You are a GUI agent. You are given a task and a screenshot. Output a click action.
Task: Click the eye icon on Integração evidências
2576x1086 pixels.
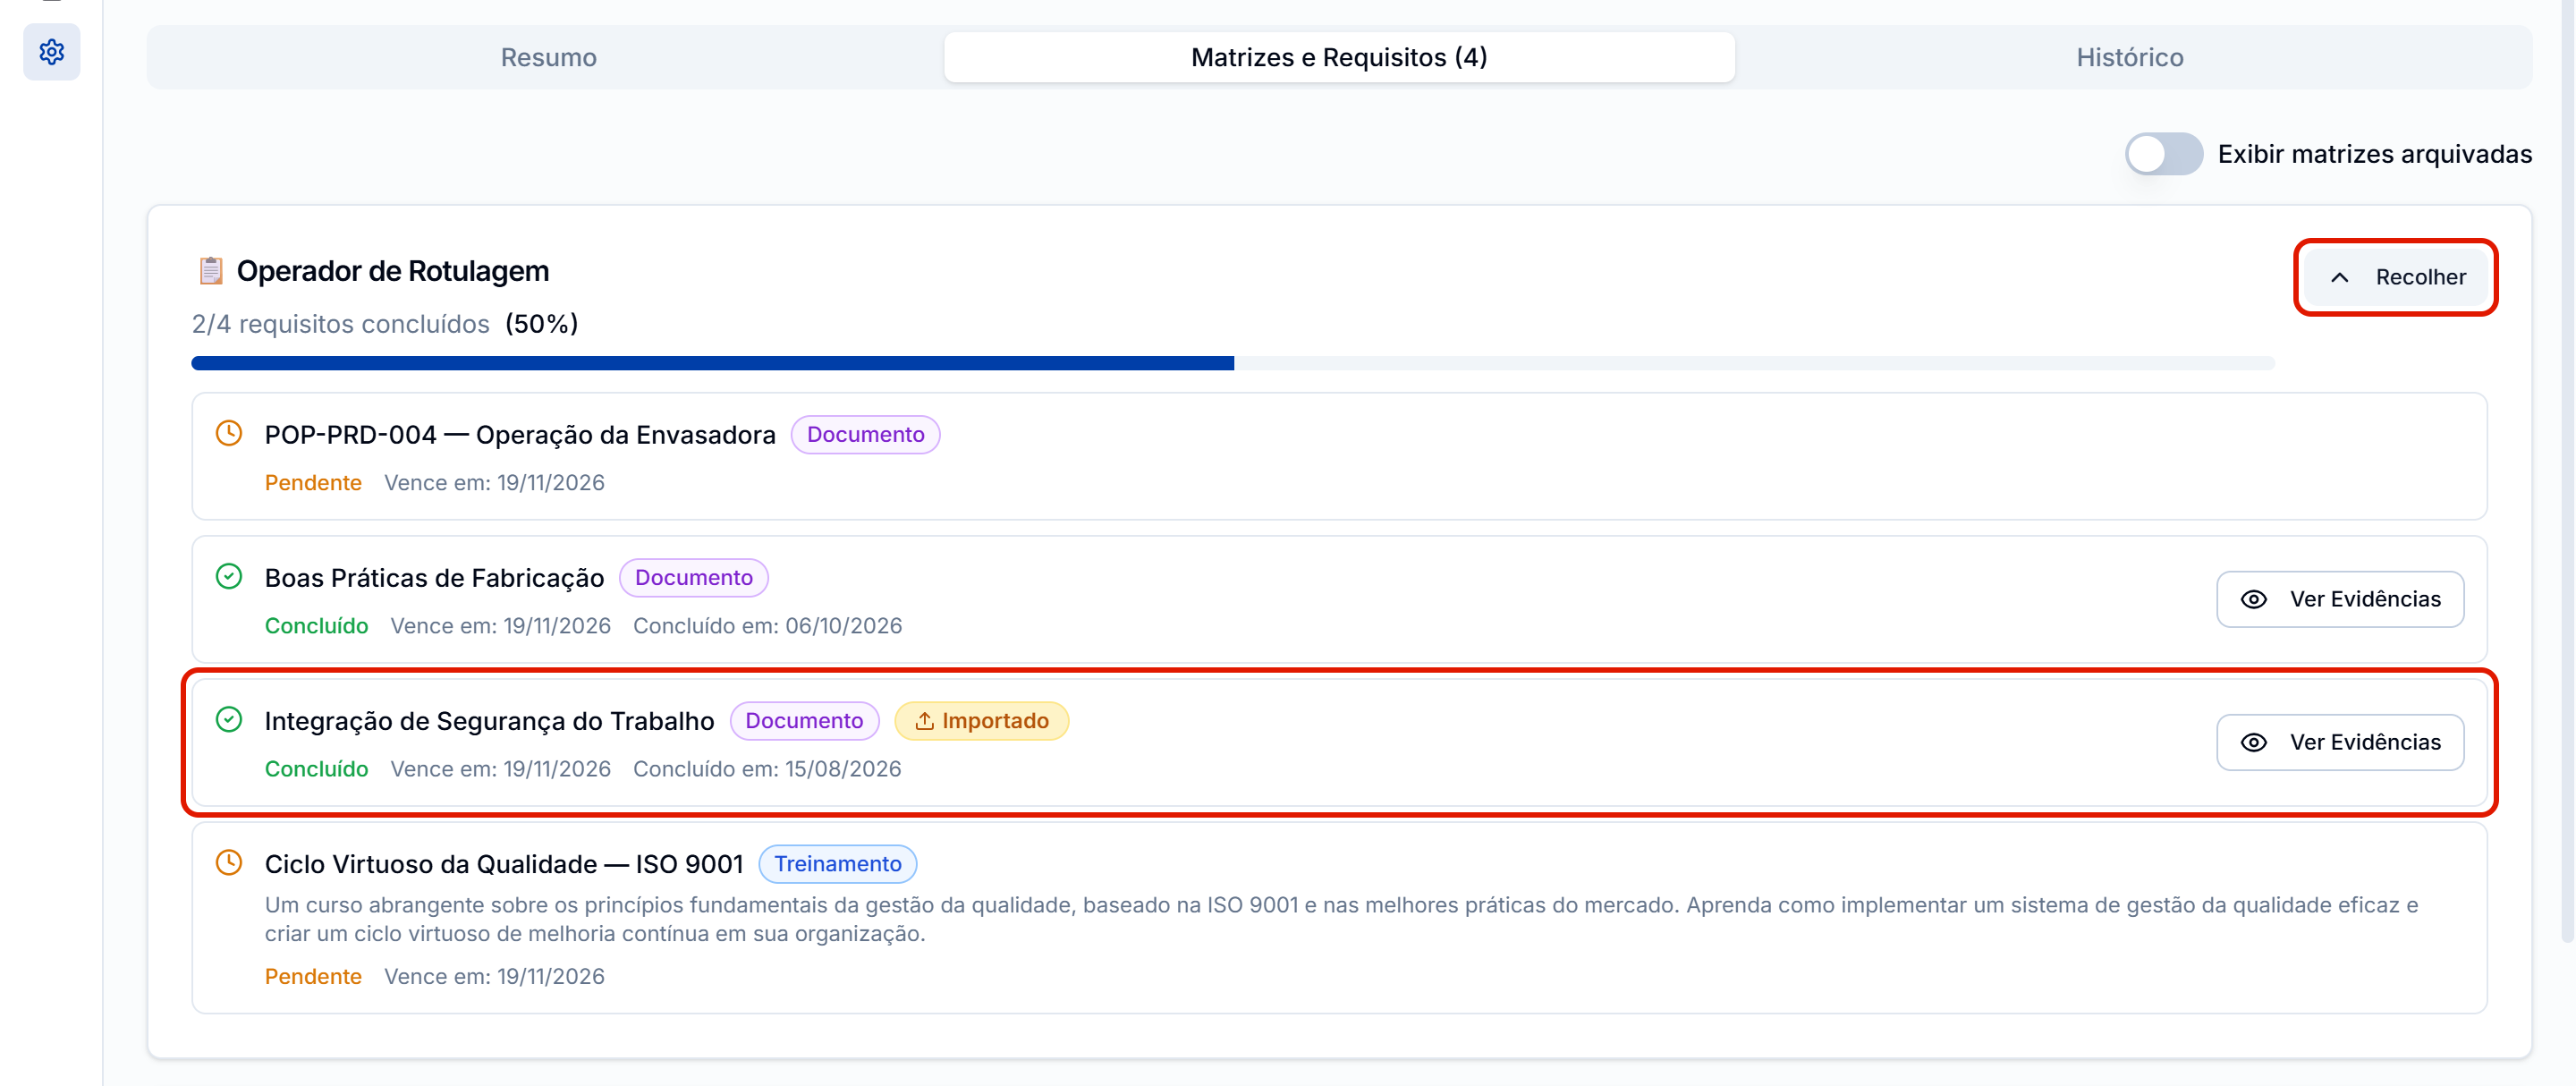pos(2253,742)
